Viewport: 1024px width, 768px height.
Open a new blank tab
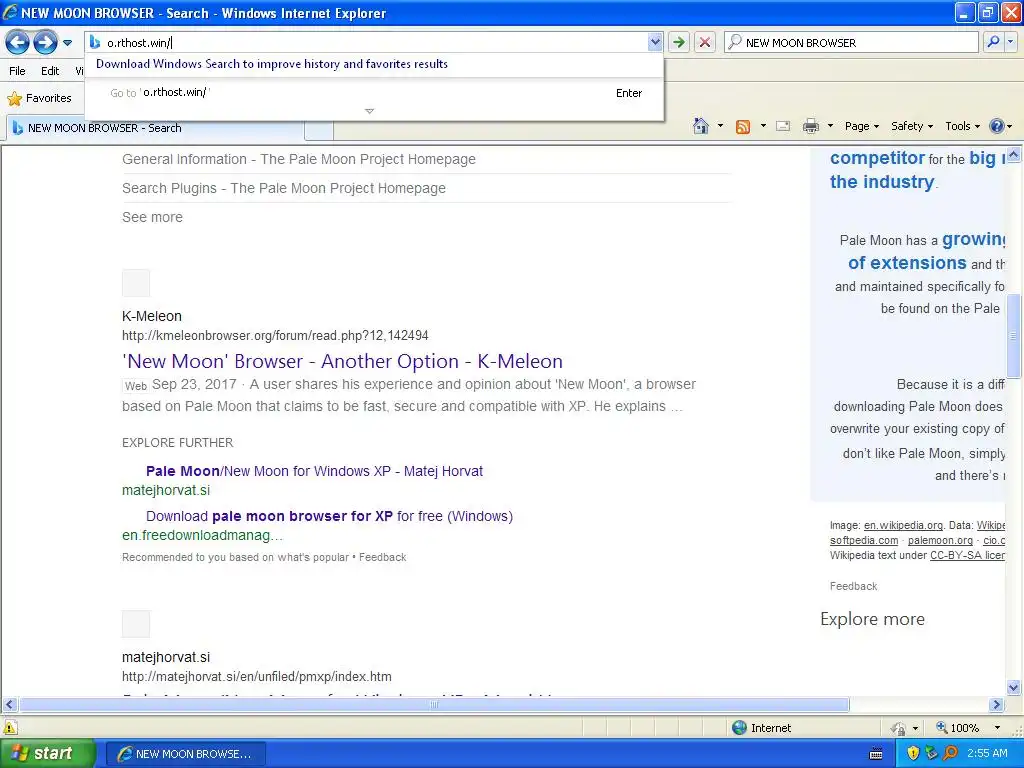319,129
